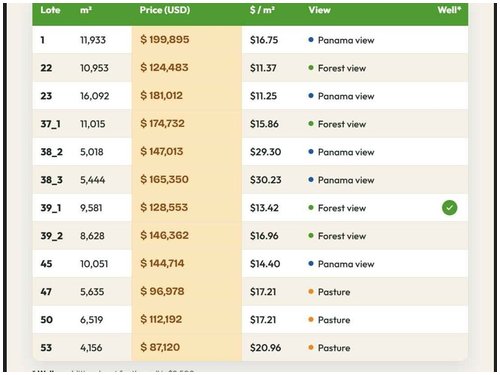500x375 pixels.
Task: Click the orange dot beside lot 47 Pasture
Action: pyautogui.click(x=311, y=292)
